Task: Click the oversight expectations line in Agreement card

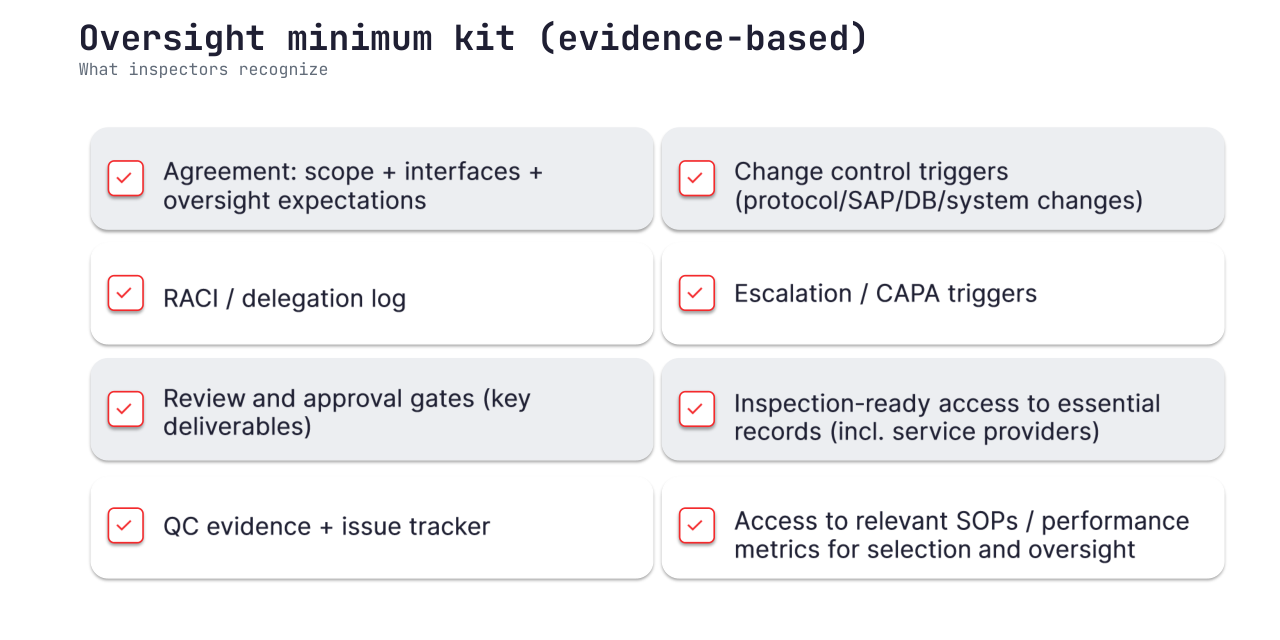Action: [x=295, y=201]
